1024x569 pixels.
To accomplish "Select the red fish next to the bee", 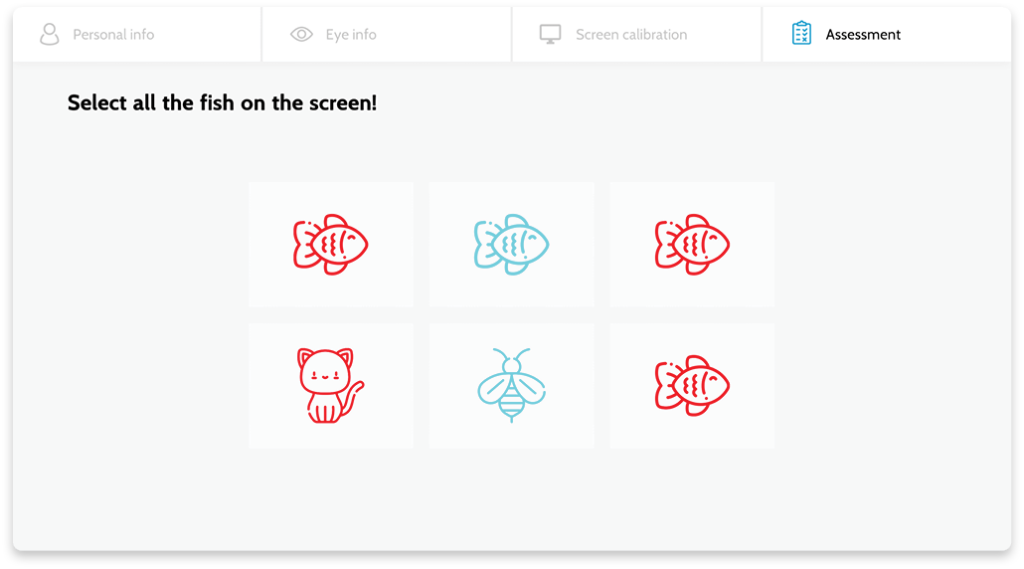I will [692, 385].
